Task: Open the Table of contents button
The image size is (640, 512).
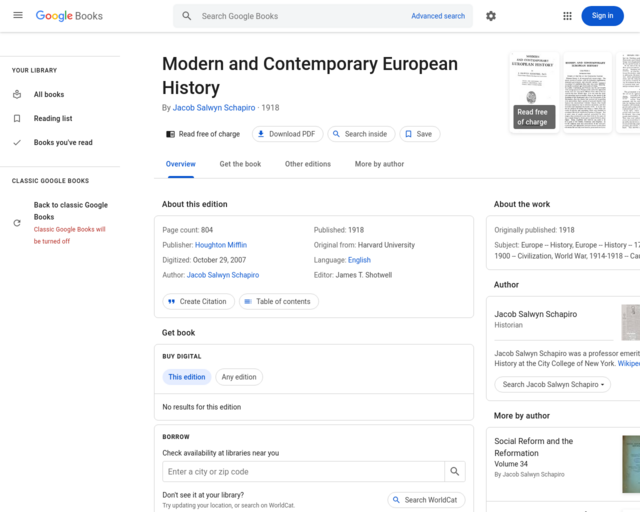Action: tap(279, 301)
